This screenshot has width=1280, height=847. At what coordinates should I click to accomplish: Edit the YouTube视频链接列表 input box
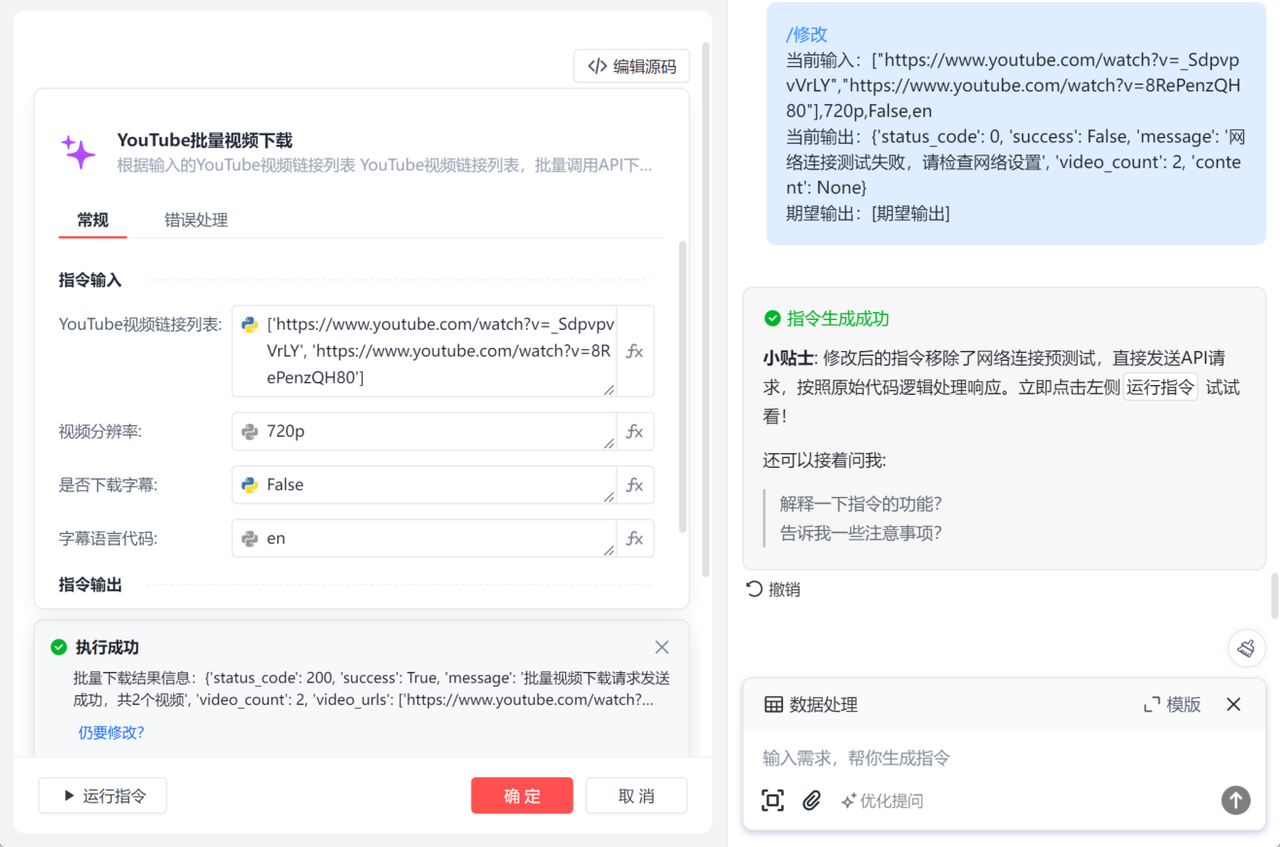(x=425, y=351)
